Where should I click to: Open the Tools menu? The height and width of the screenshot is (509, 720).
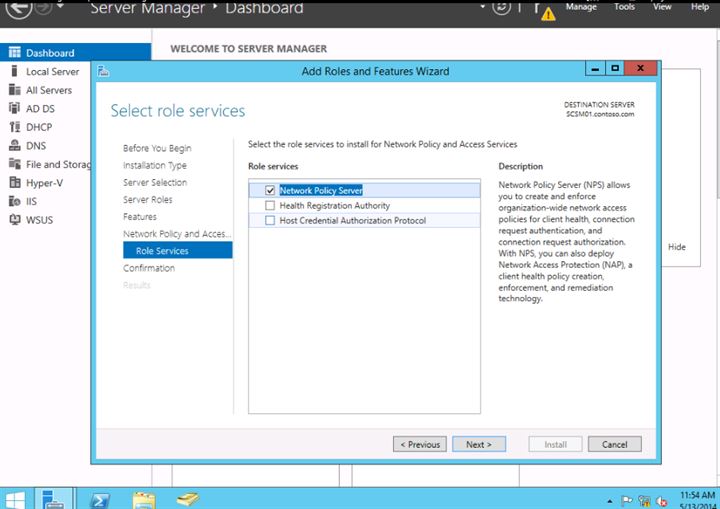point(624,7)
